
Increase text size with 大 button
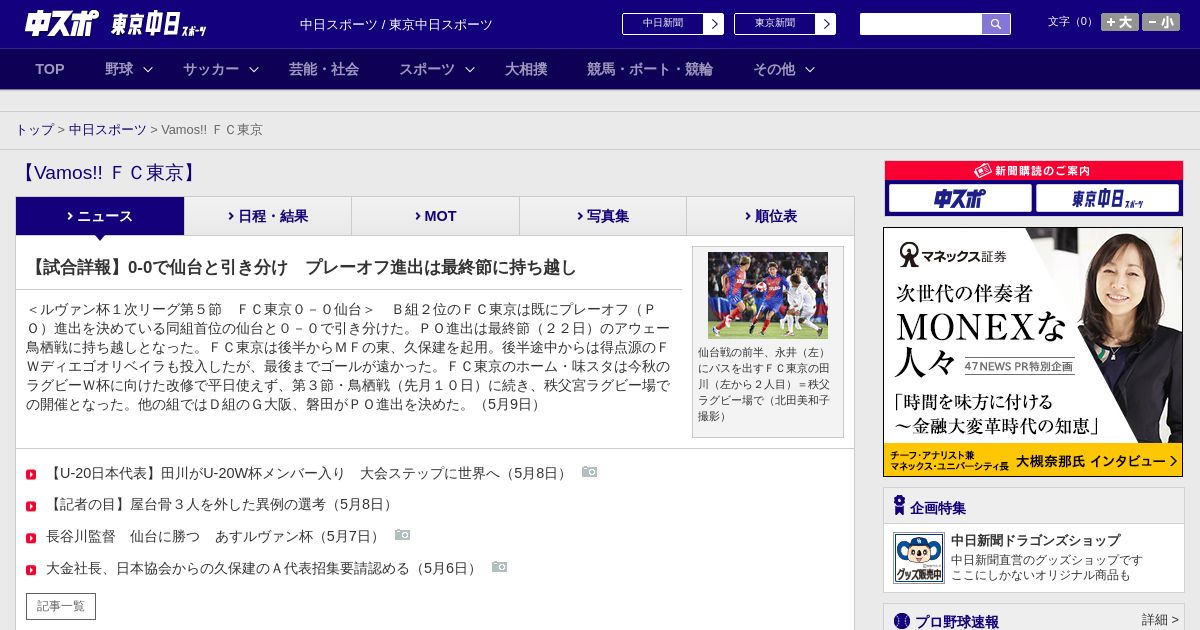(1120, 22)
